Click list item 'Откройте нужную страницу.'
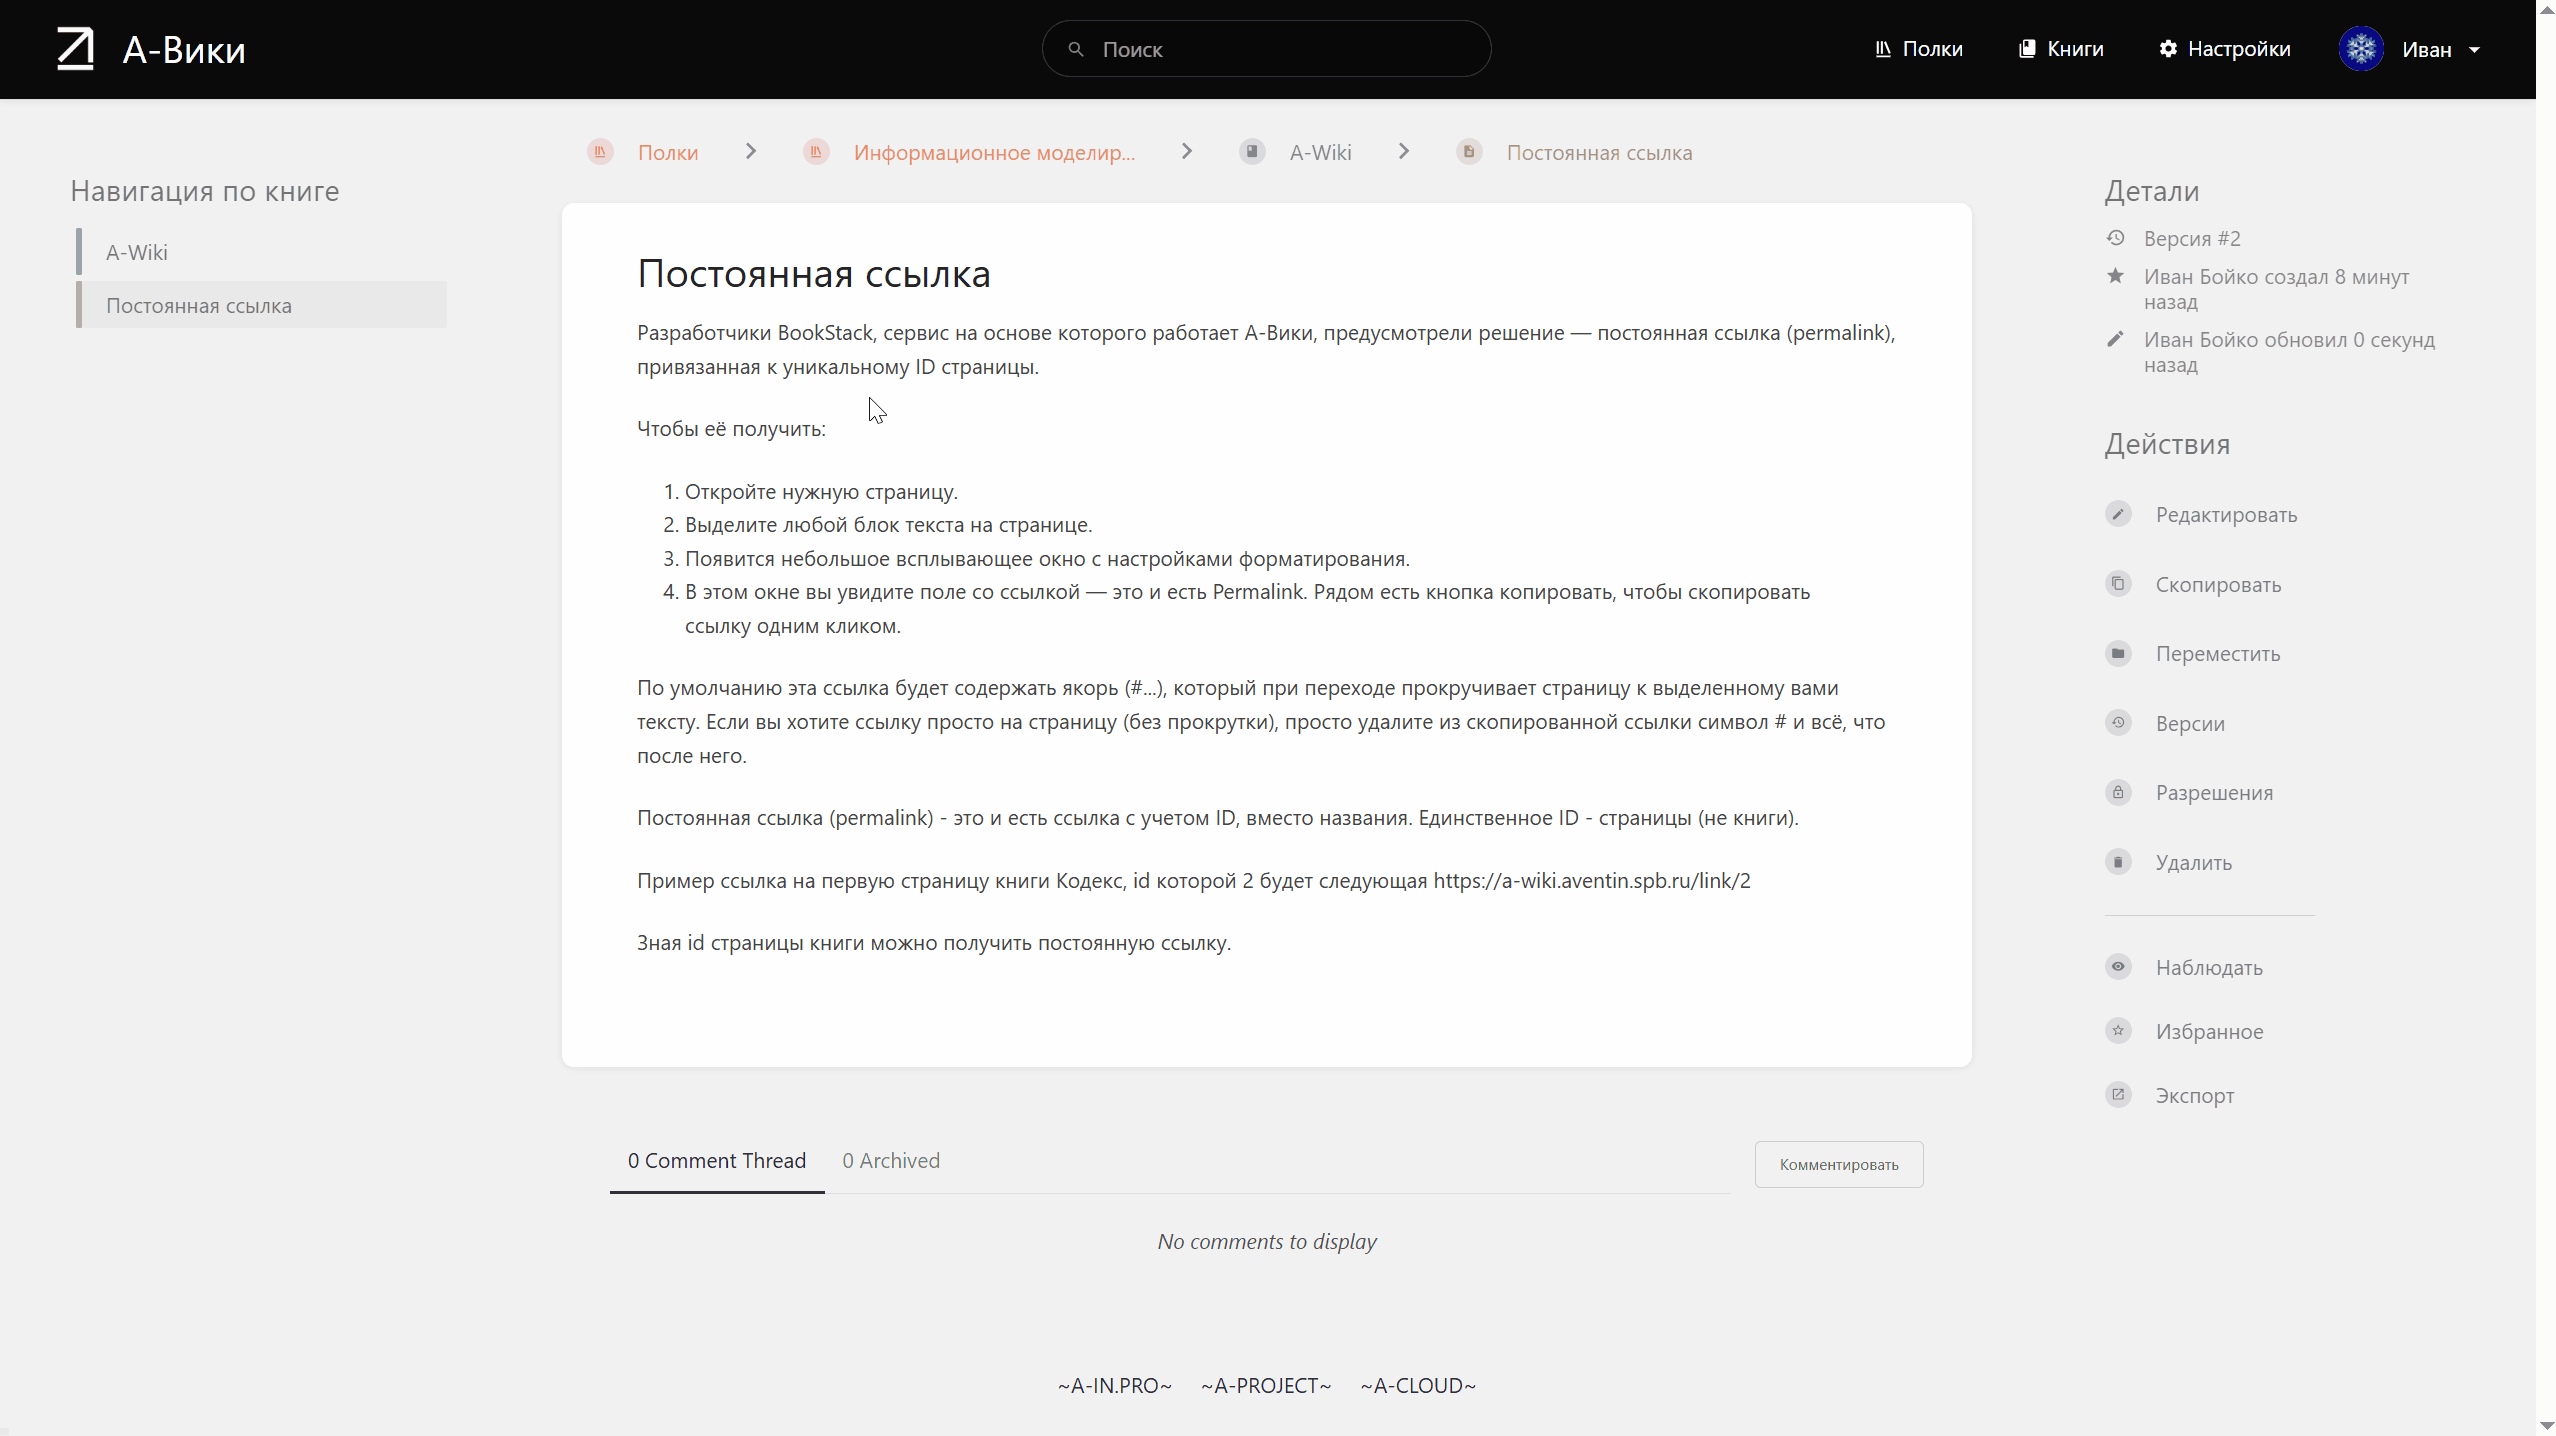The image size is (2556, 1436). pos(821,492)
